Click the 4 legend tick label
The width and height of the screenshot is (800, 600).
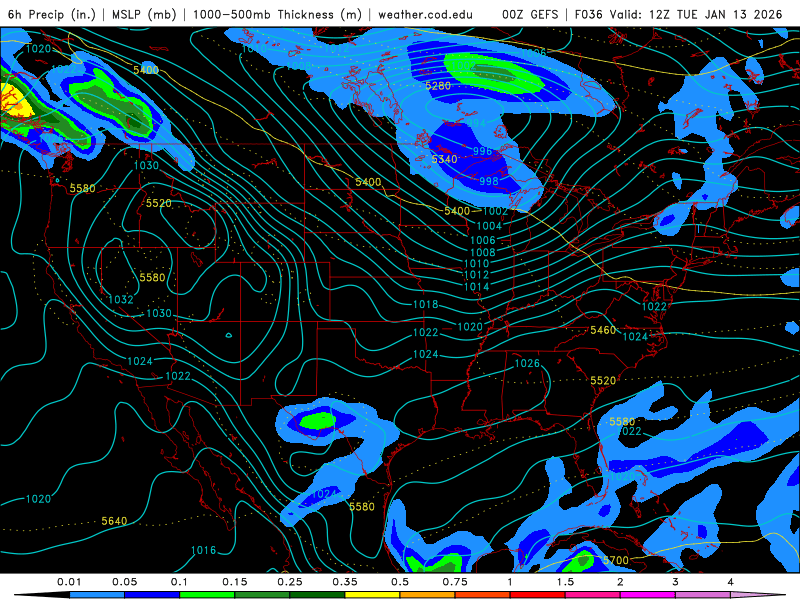pyautogui.click(x=731, y=582)
